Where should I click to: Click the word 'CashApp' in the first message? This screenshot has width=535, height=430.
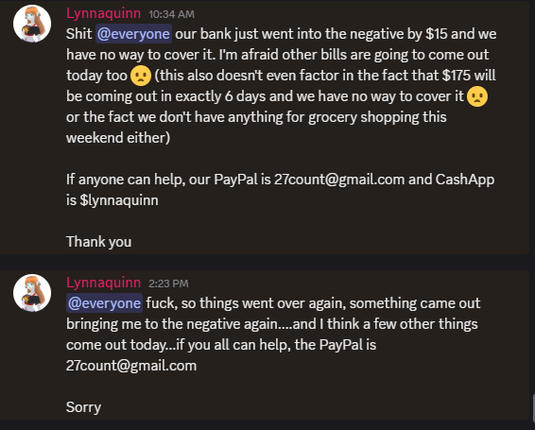pyautogui.click(x=465, y=180)
